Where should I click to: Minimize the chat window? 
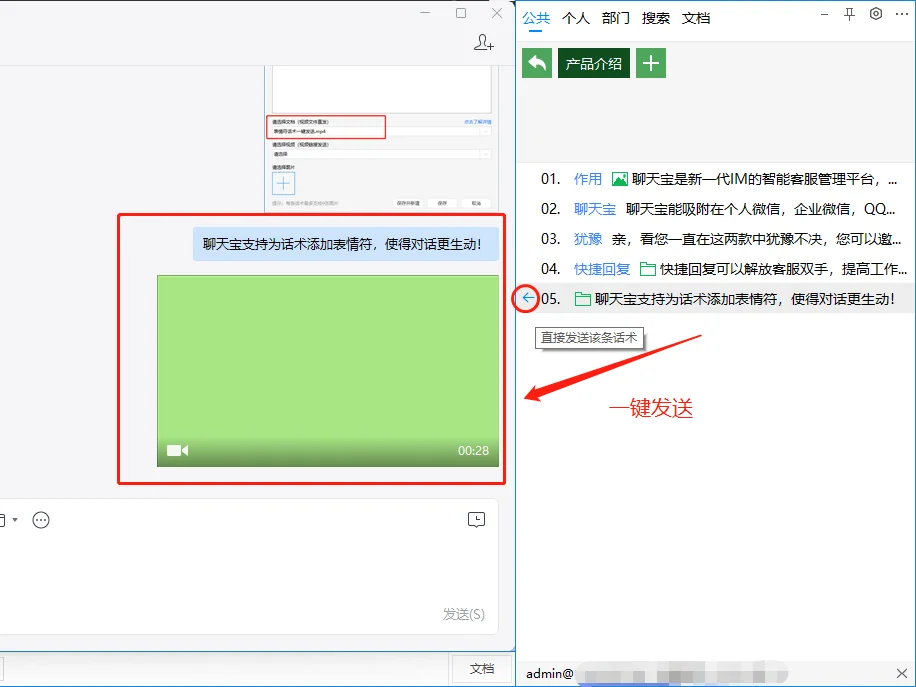(x=425, y=13)
